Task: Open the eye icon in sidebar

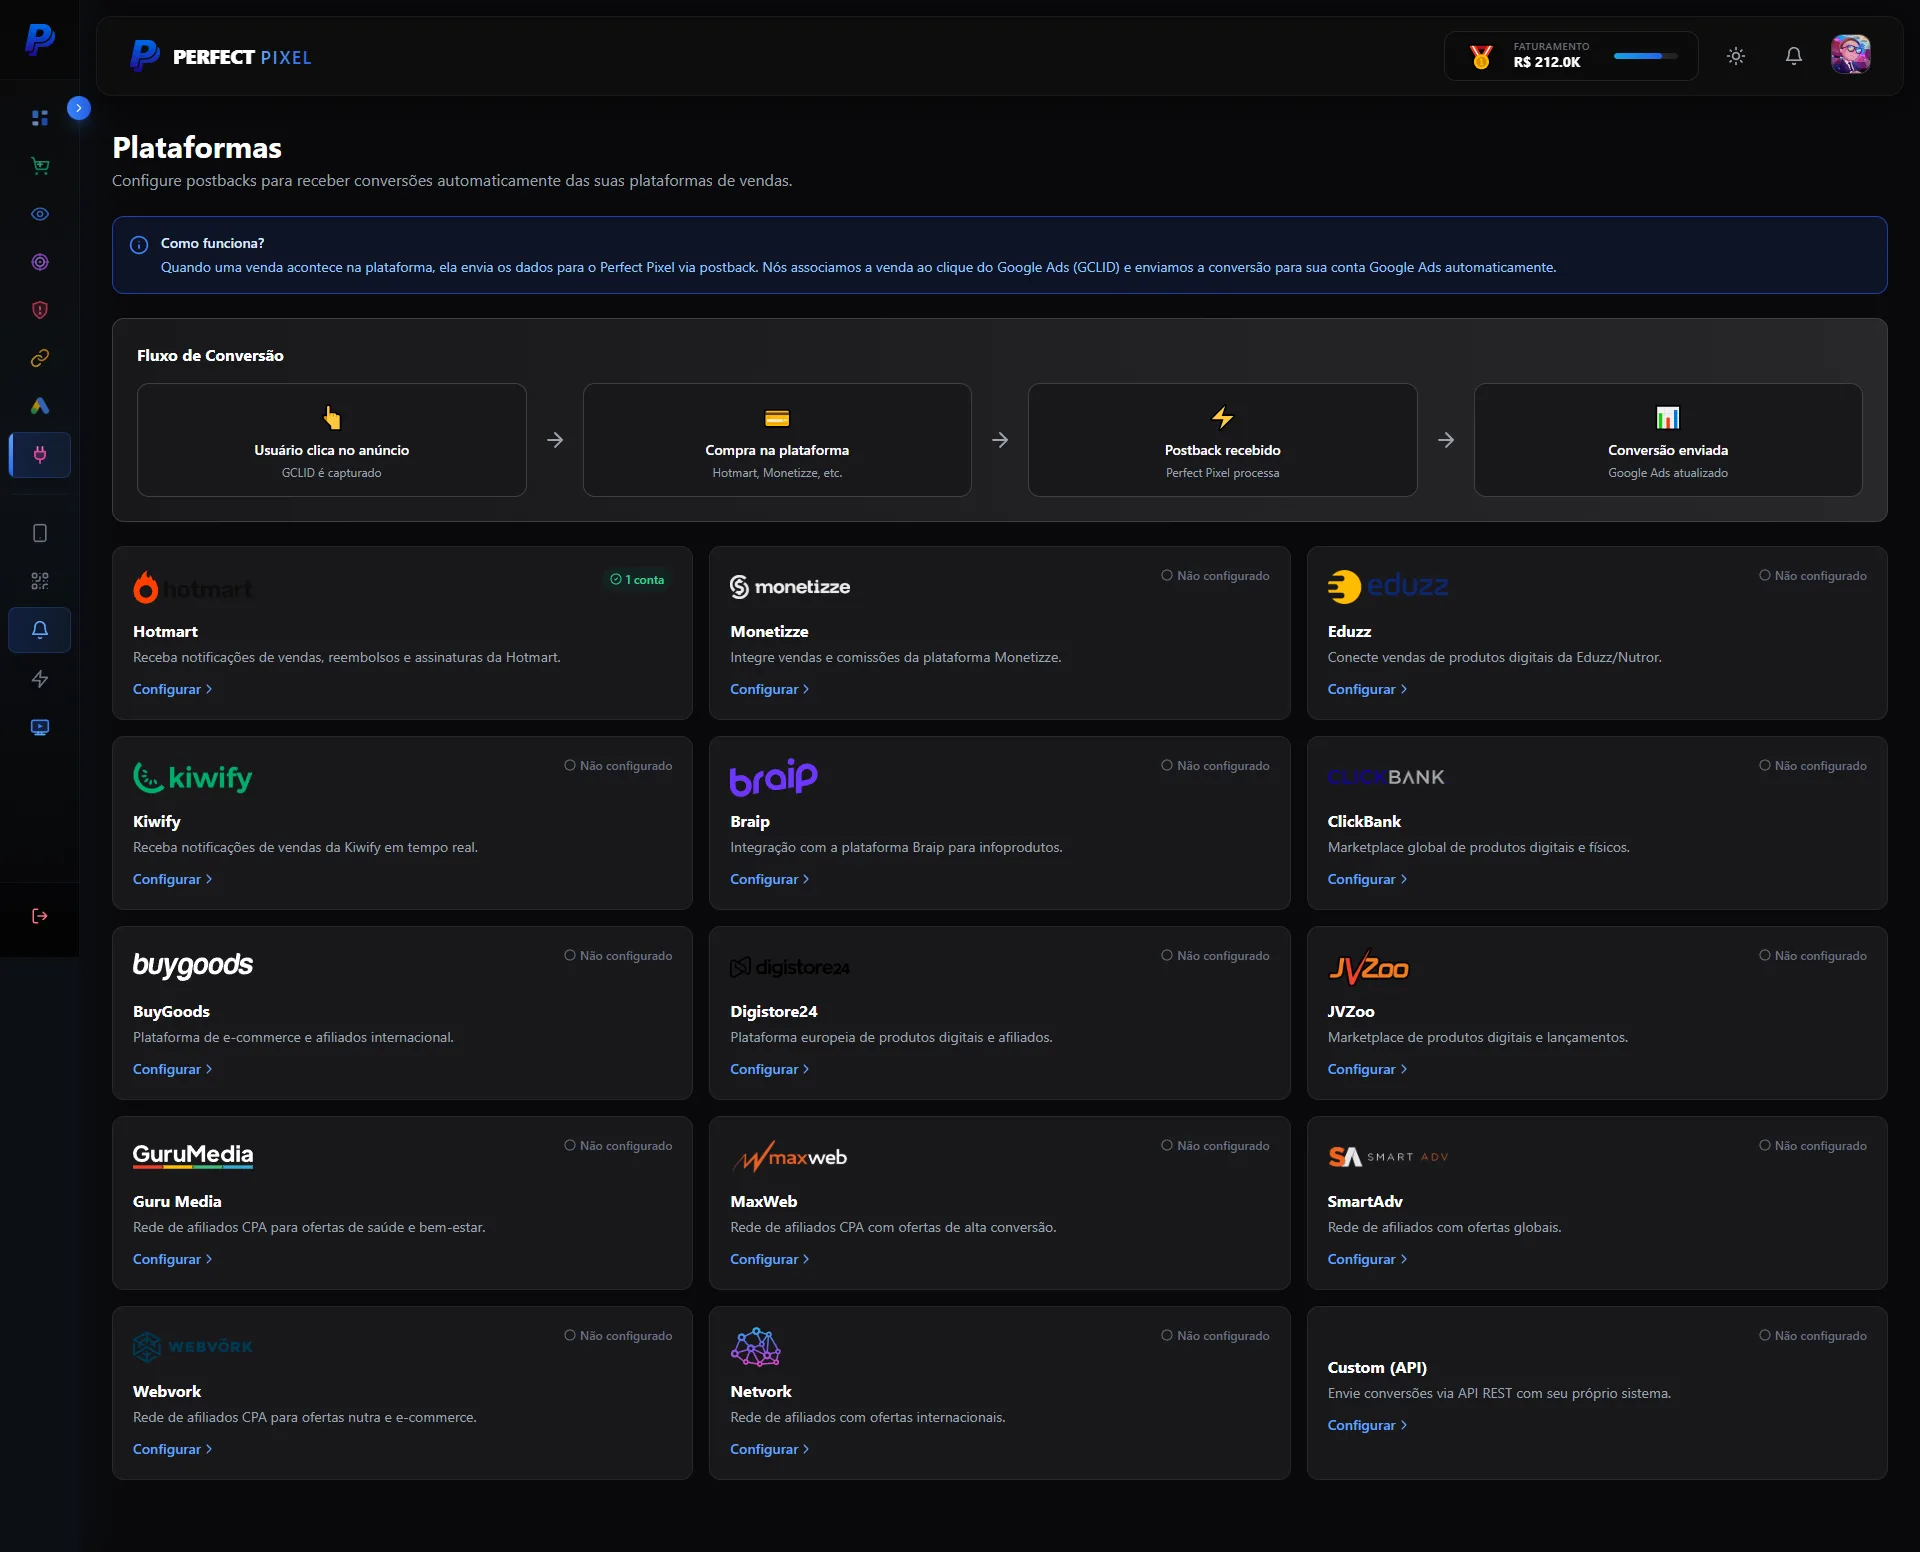Action: tap(40, 214)
